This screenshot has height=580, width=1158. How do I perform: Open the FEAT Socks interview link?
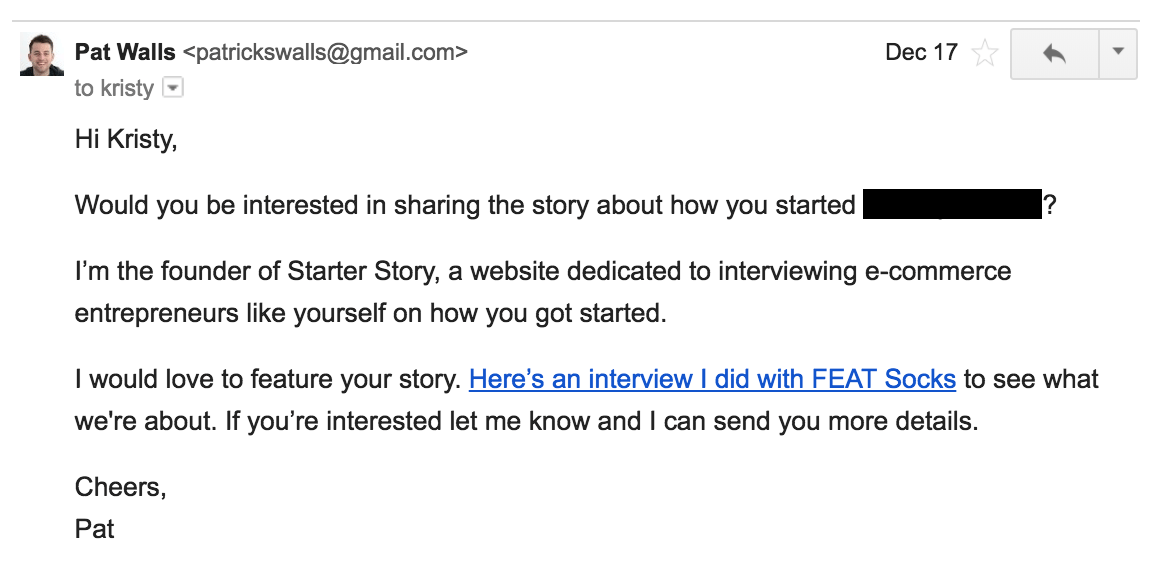click(x=712, y=379)
